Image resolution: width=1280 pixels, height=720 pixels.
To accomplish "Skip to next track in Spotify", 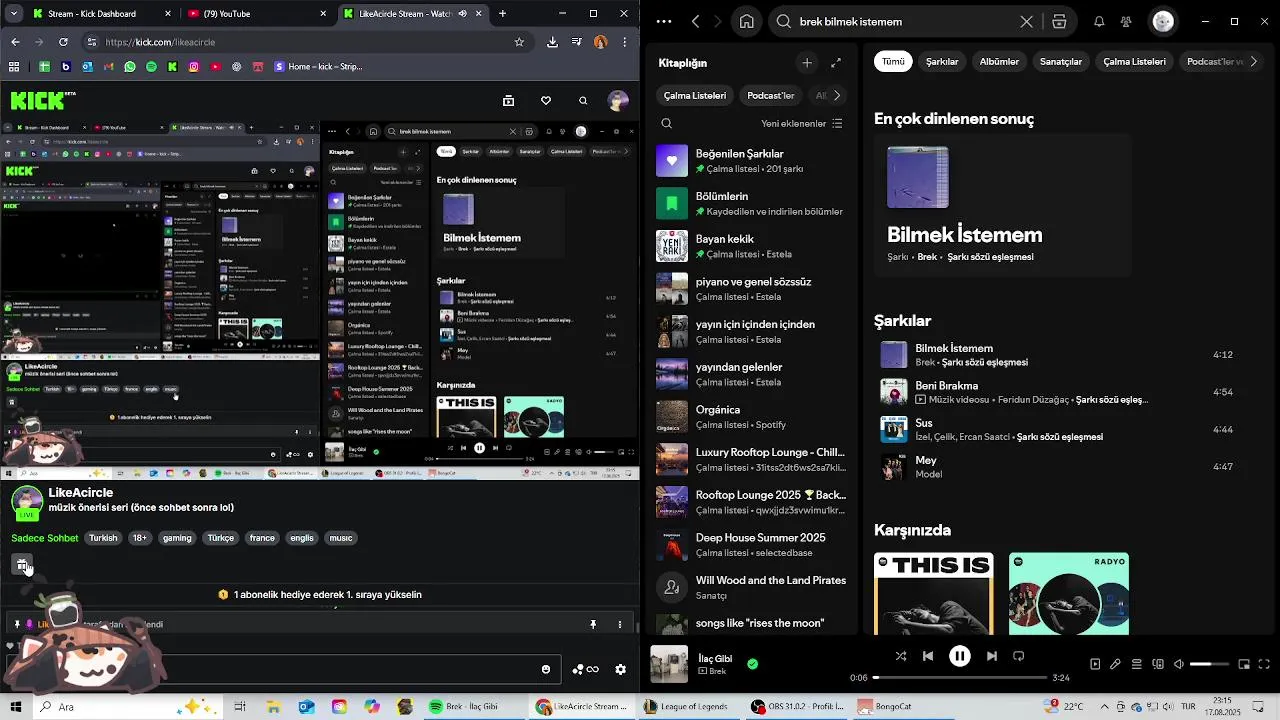I will [x=991, y=656].
